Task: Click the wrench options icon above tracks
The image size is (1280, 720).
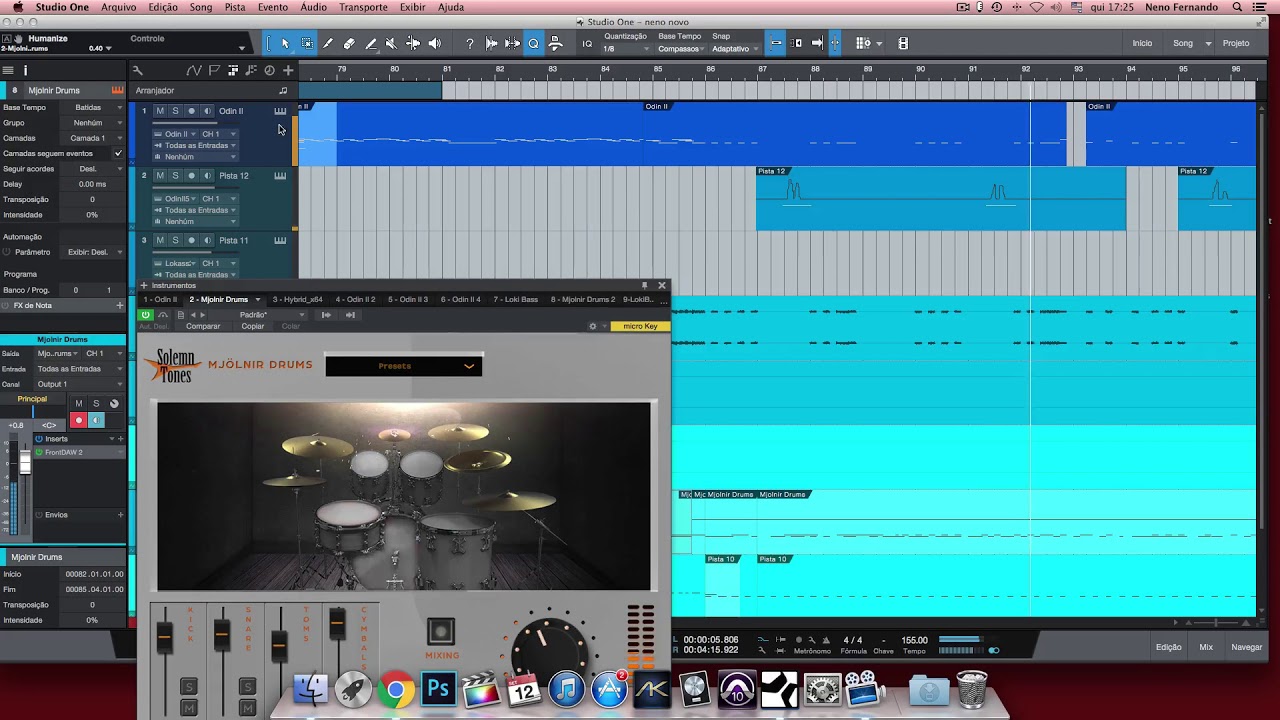Action: tap(138, 70)
